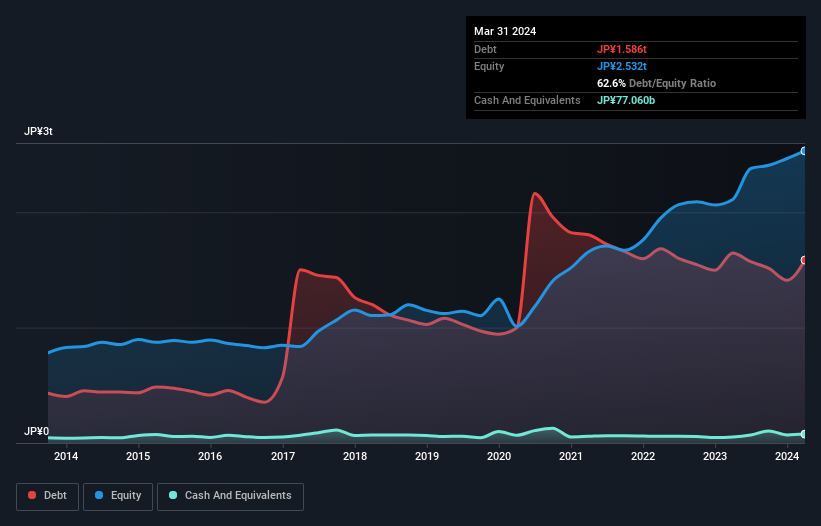Select the Cash endpoint marker at 2024
This screenshot has width=821, height=526.
coord(804,434)
